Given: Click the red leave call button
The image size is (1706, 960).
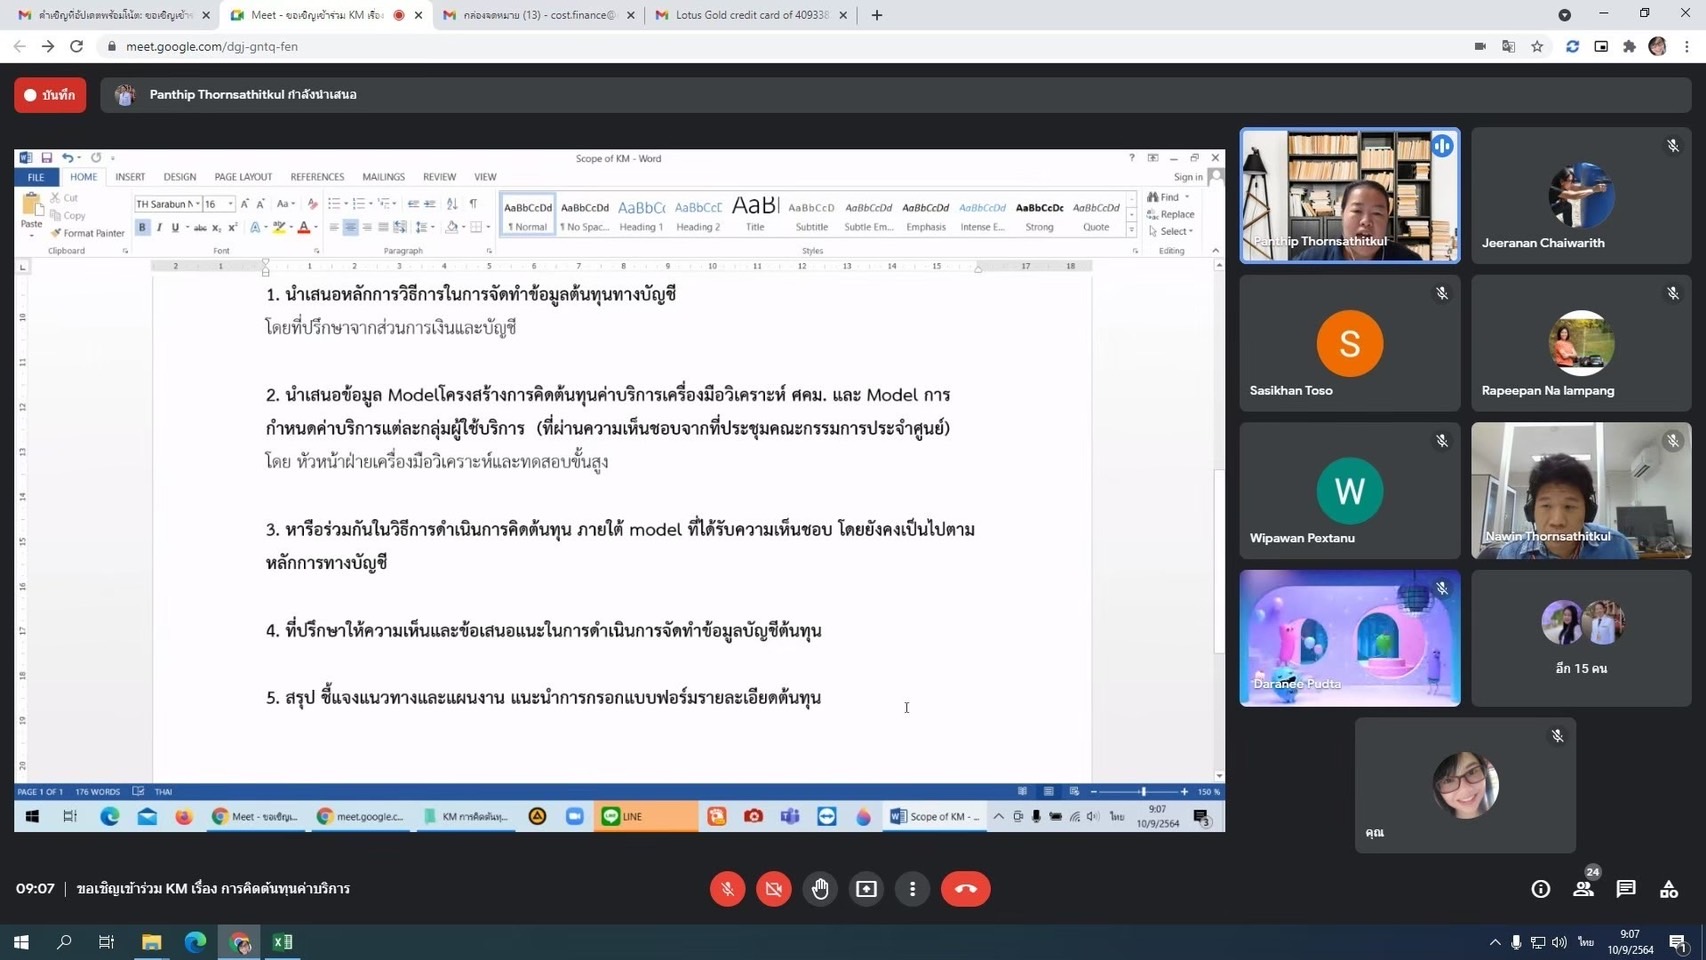Looking at the screenshot, I should [965, 888].
